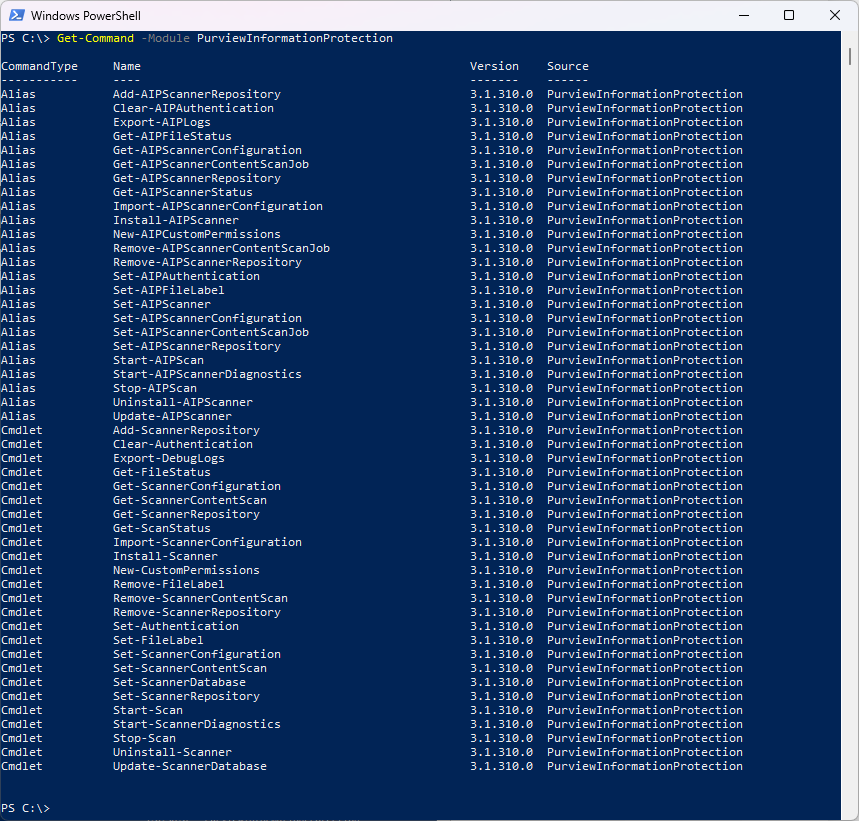Click the "Add-ScannerRepository" cmdlet name
Image resolution: width=859 pixels, height=821 pixels.
pos(186,430)
